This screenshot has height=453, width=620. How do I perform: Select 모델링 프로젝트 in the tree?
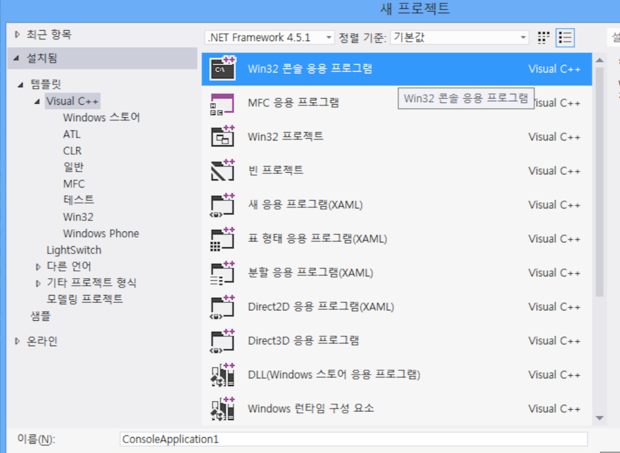(x=85, y=299)
